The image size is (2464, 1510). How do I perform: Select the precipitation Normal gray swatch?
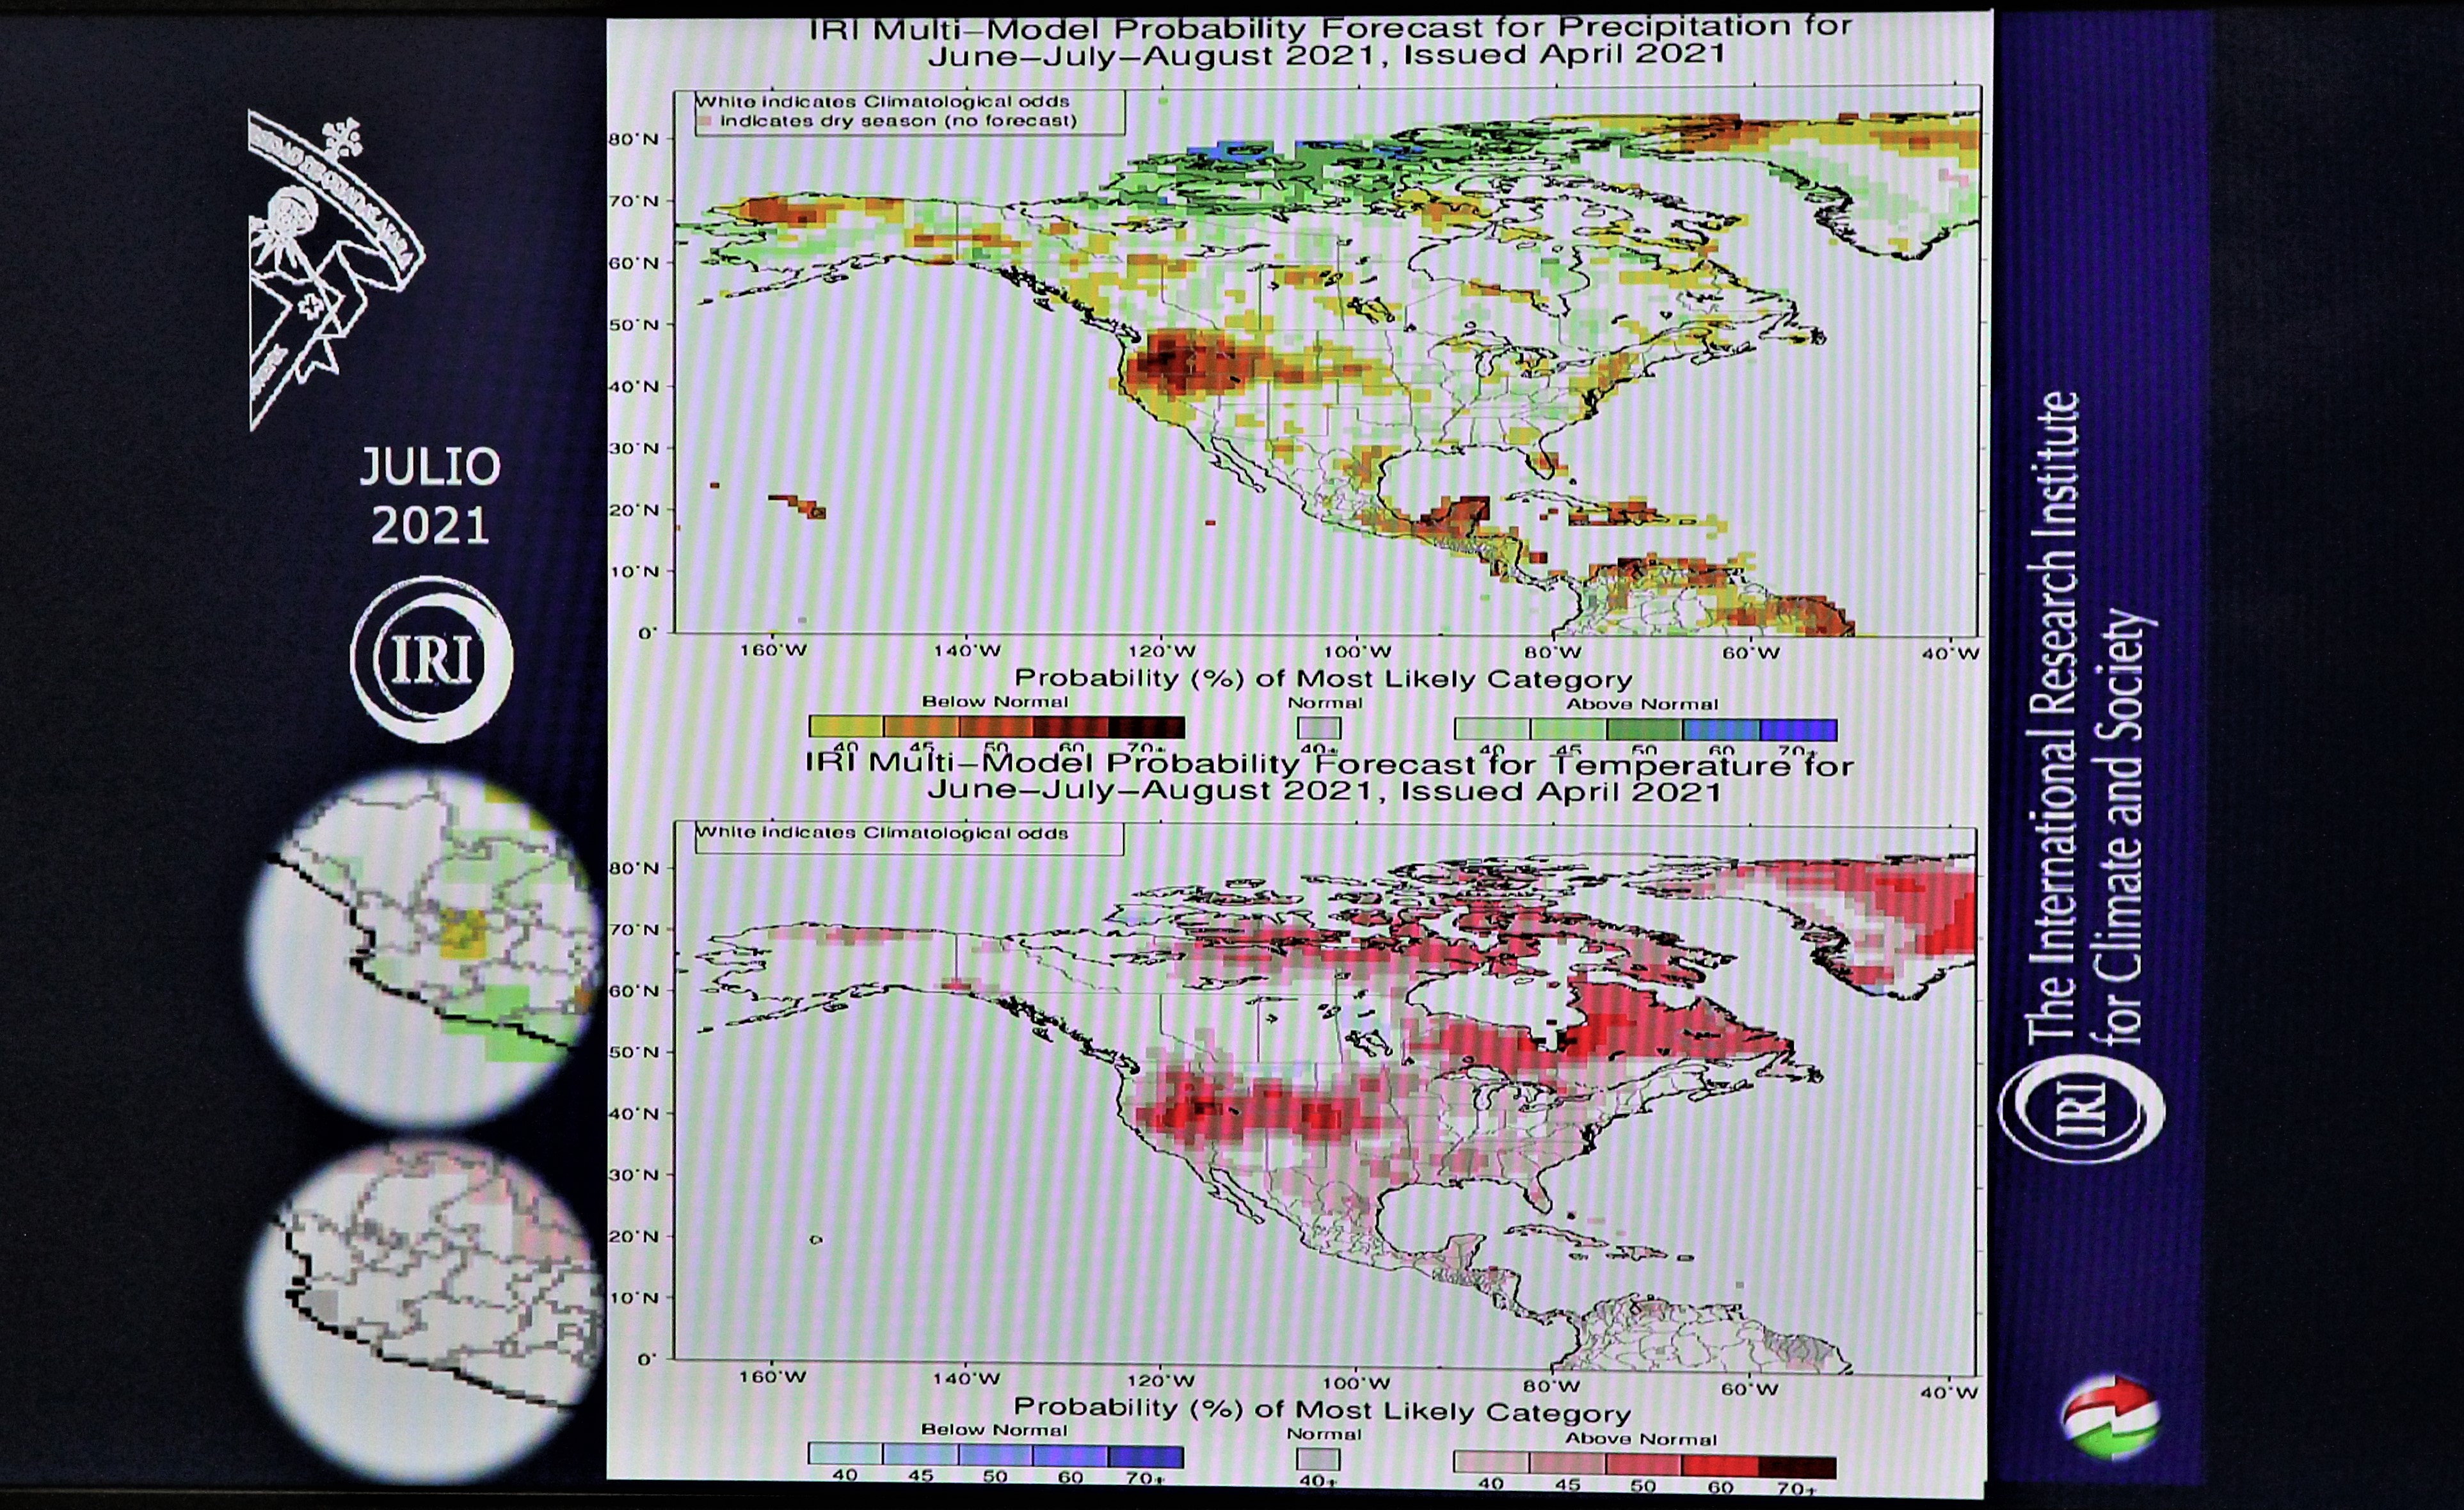[1318, 728]
